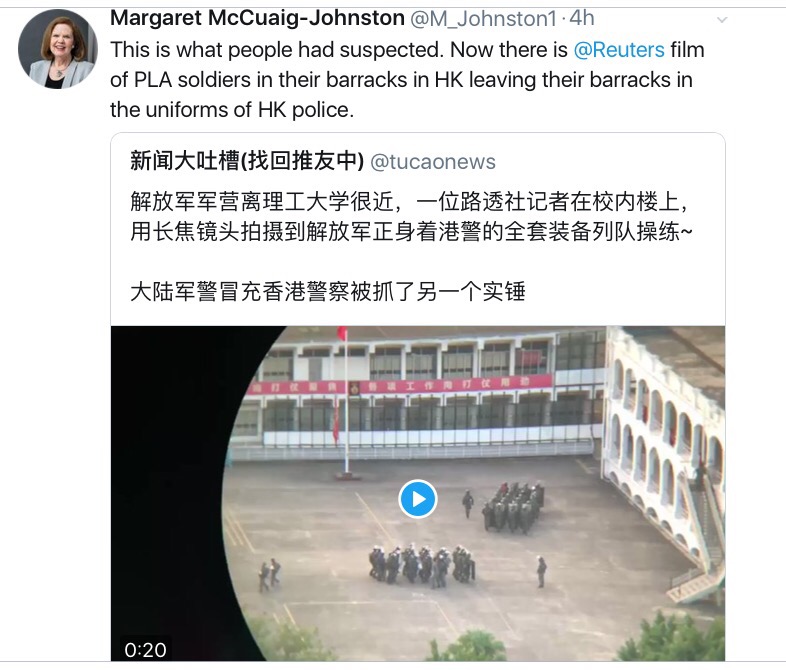The image size is (786, 670).
Task: Open Margaret McCuaig-Johnston's profile photo
Action: 58,50
